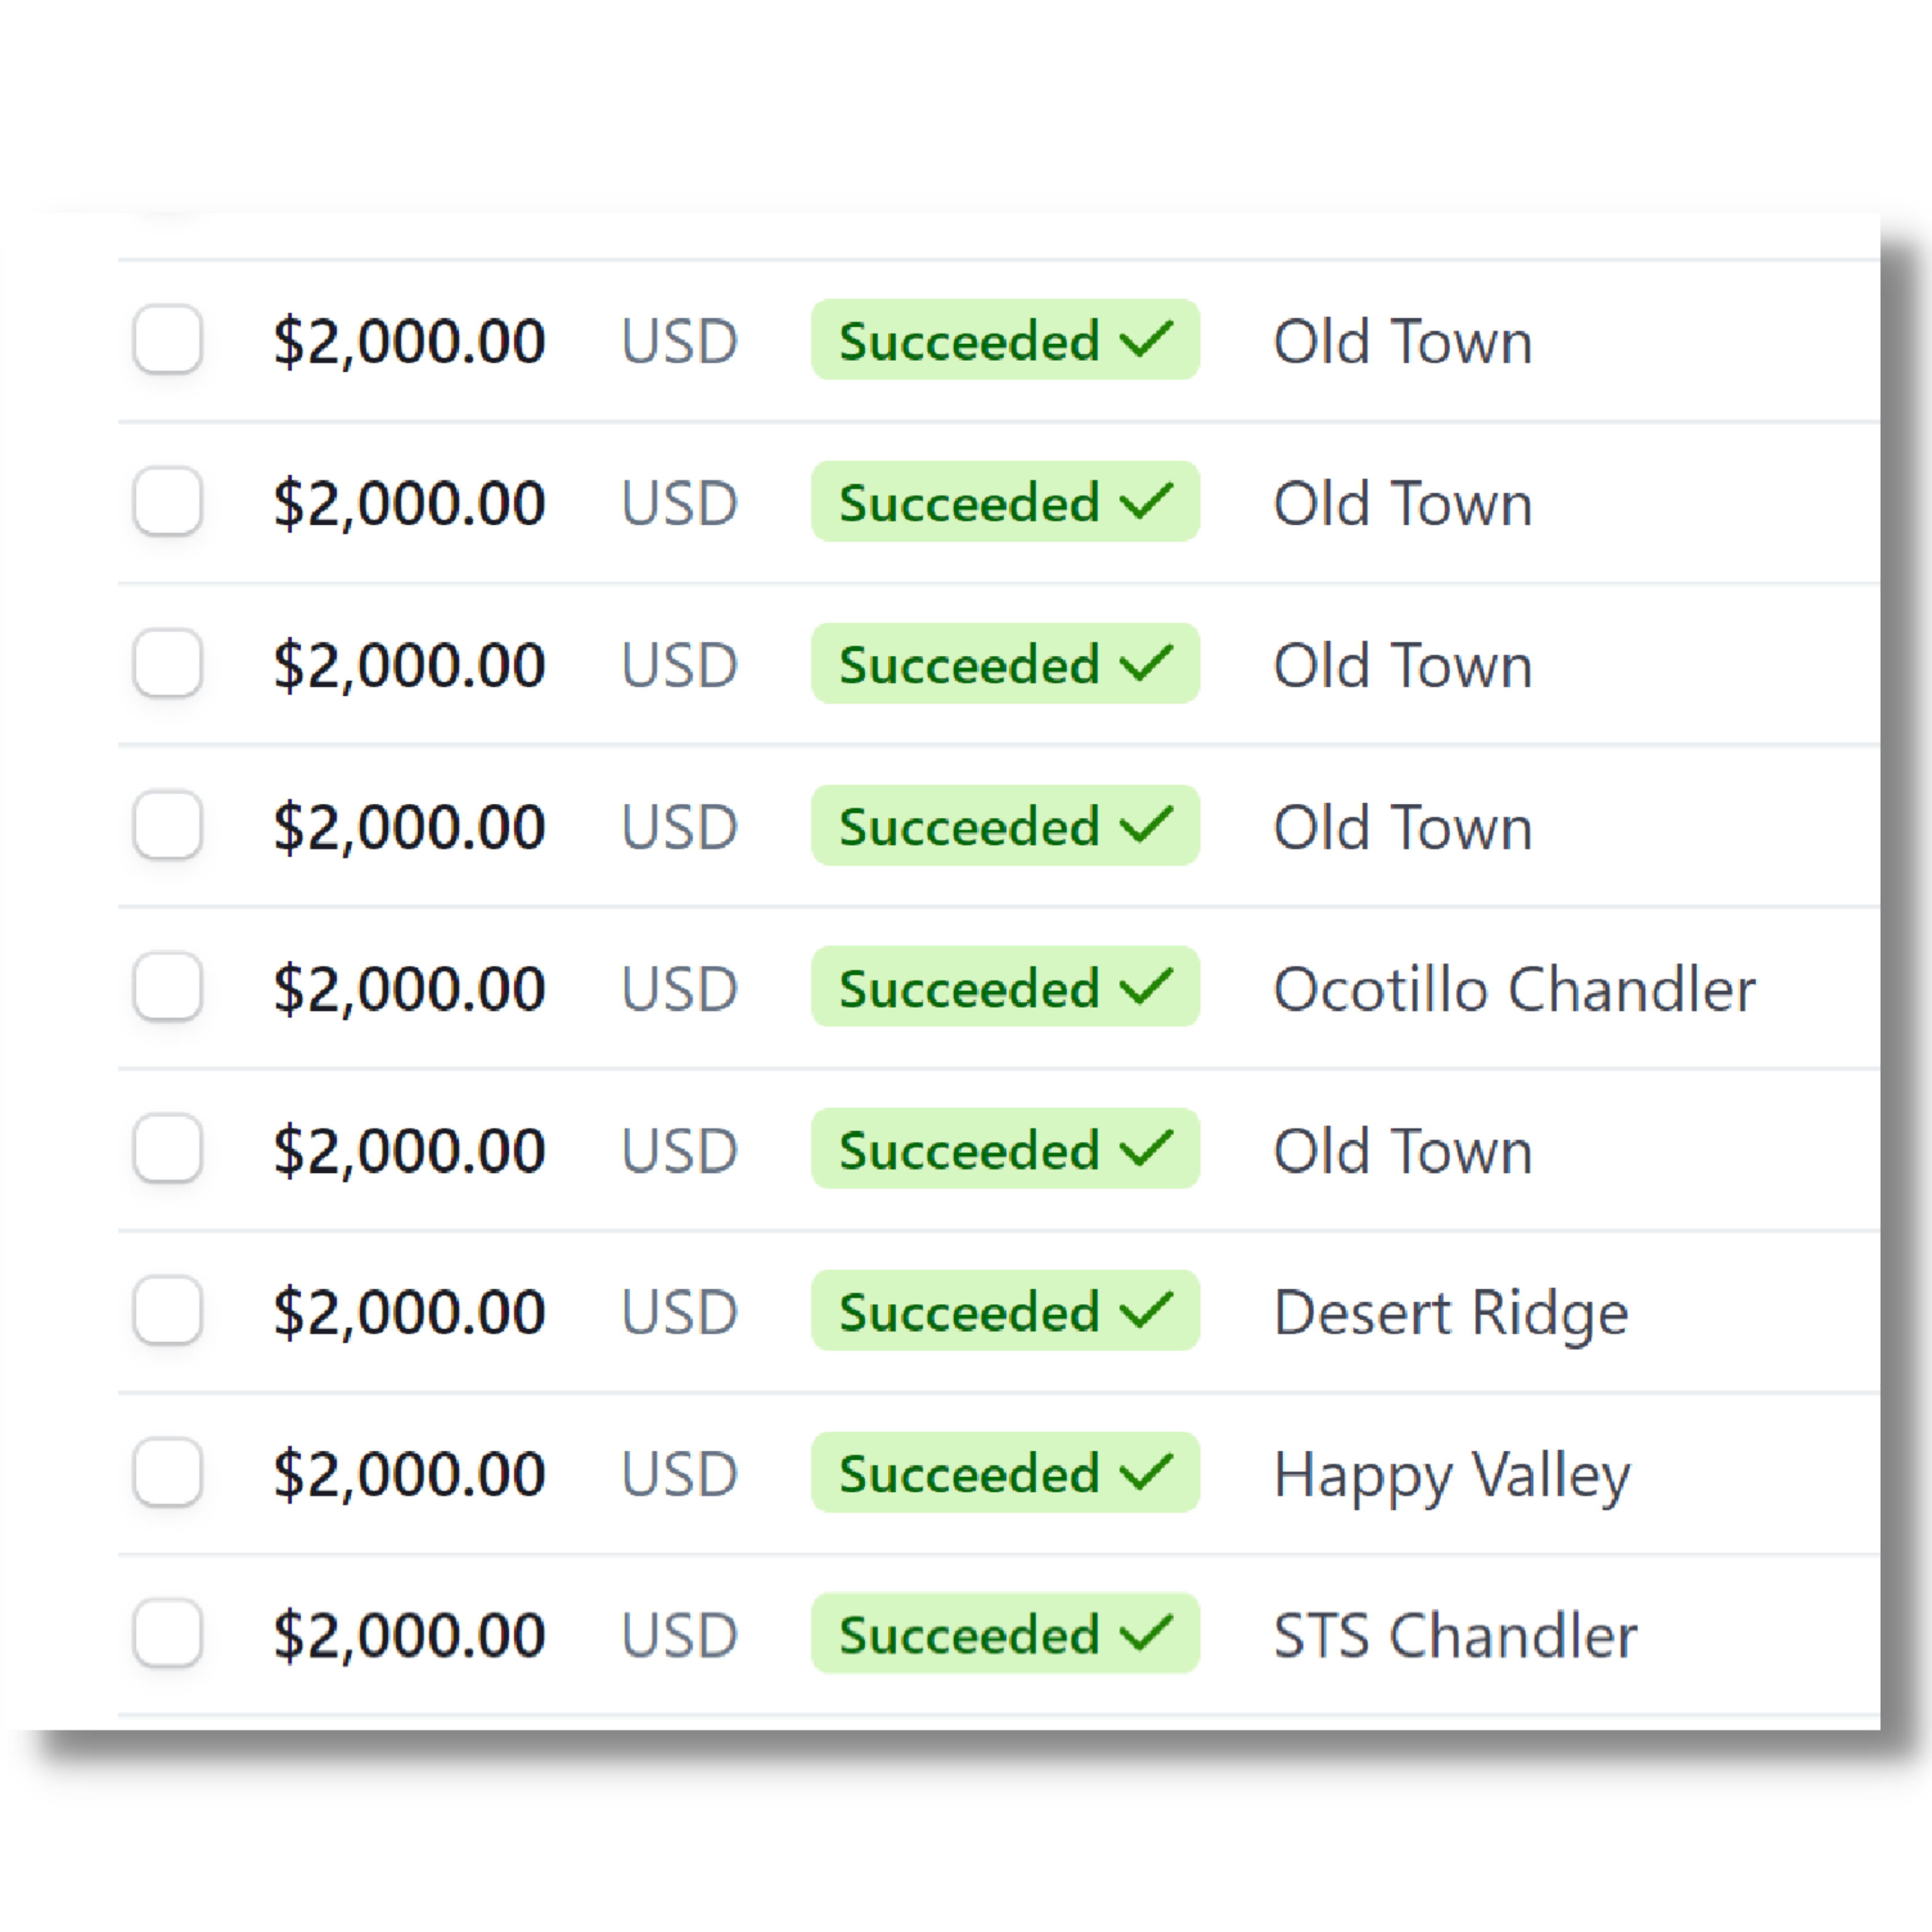Click Succeeded badge above Ocotillo Chandler row
This screenshot has width=1932, height=1932.
coord(1005,825)
